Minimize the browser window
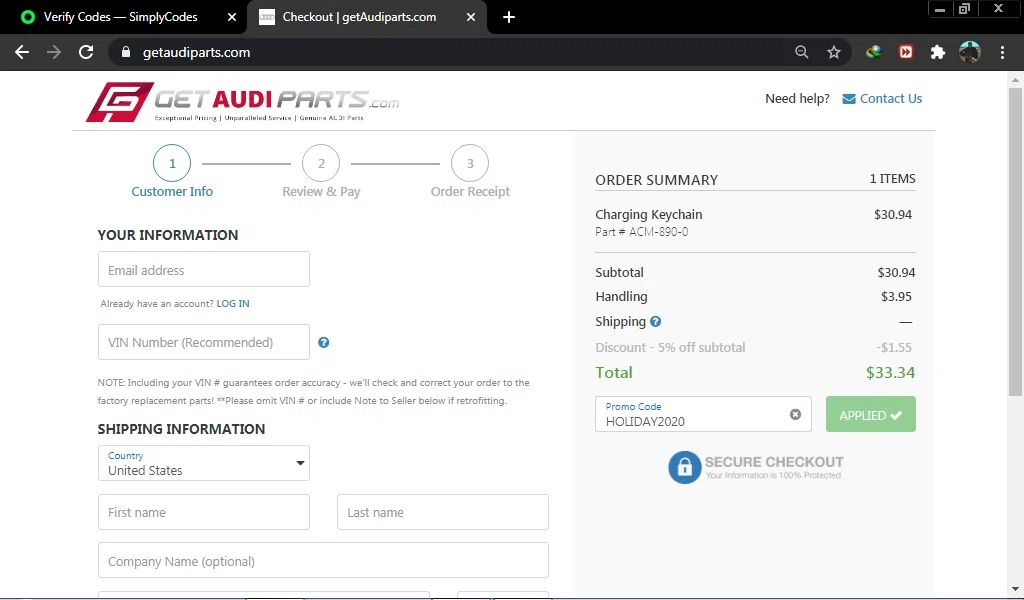Viewport: 1024px width, 600px height. [x=940, y=9]
